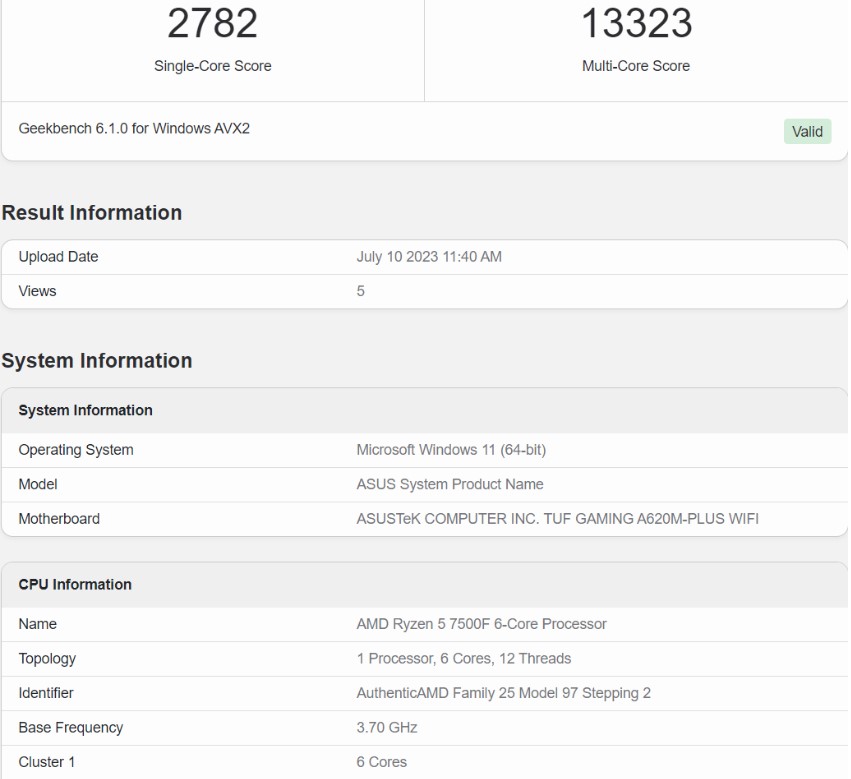Select the AMD Ryzen 5 7500F processor name
The width and height of the screenshot is (851, 779).
[x=481, y=624]
